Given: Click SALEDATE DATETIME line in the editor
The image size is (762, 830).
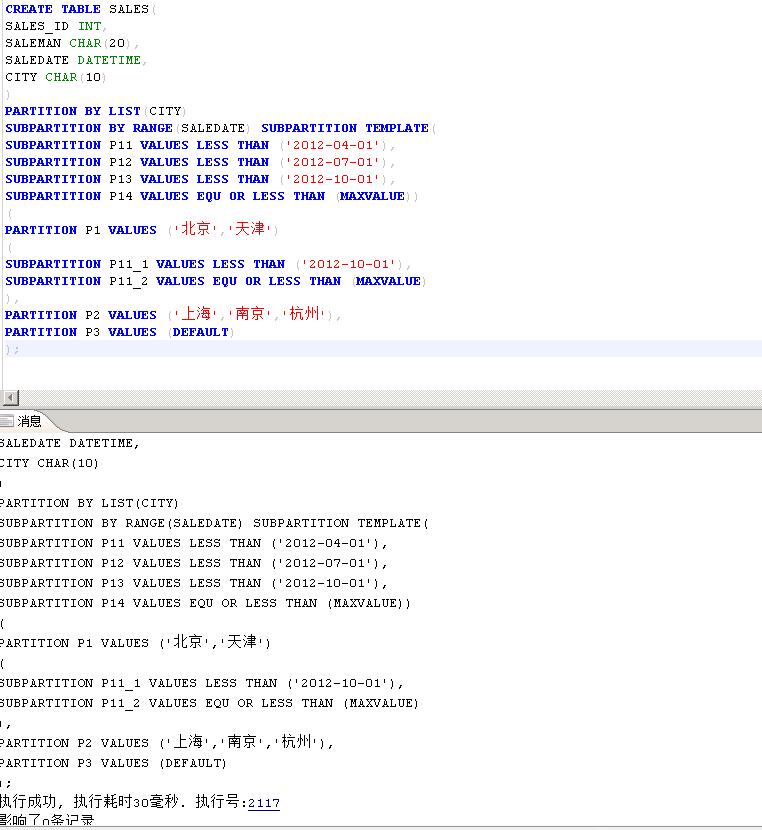Looking at the screenshot, I should click(x=76, y=60).
